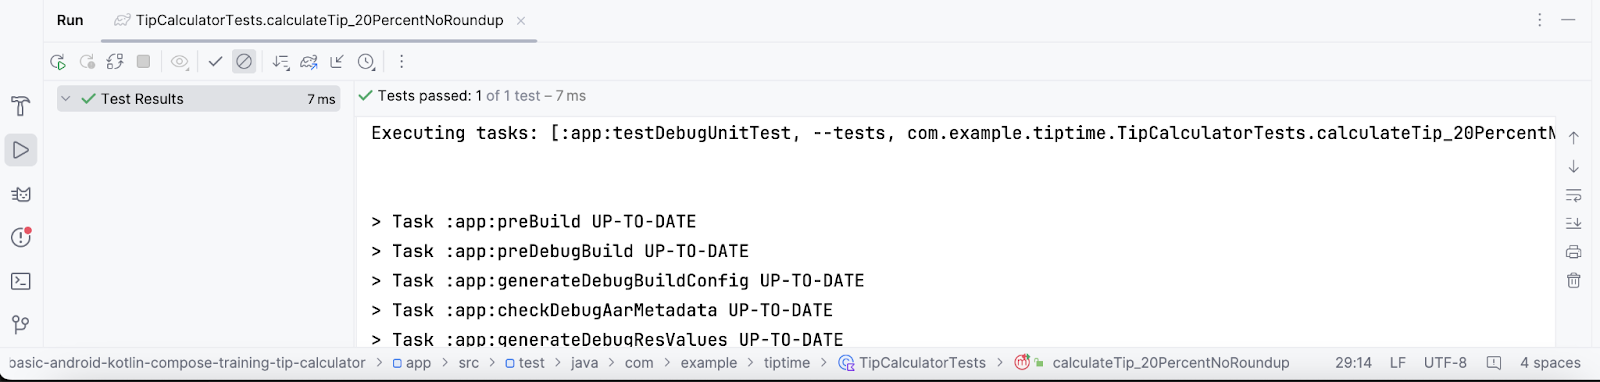This screenshot has width=1600, height=382.
Task: Click the UTF-8 encoding selector
Action: coord(1445,363)
